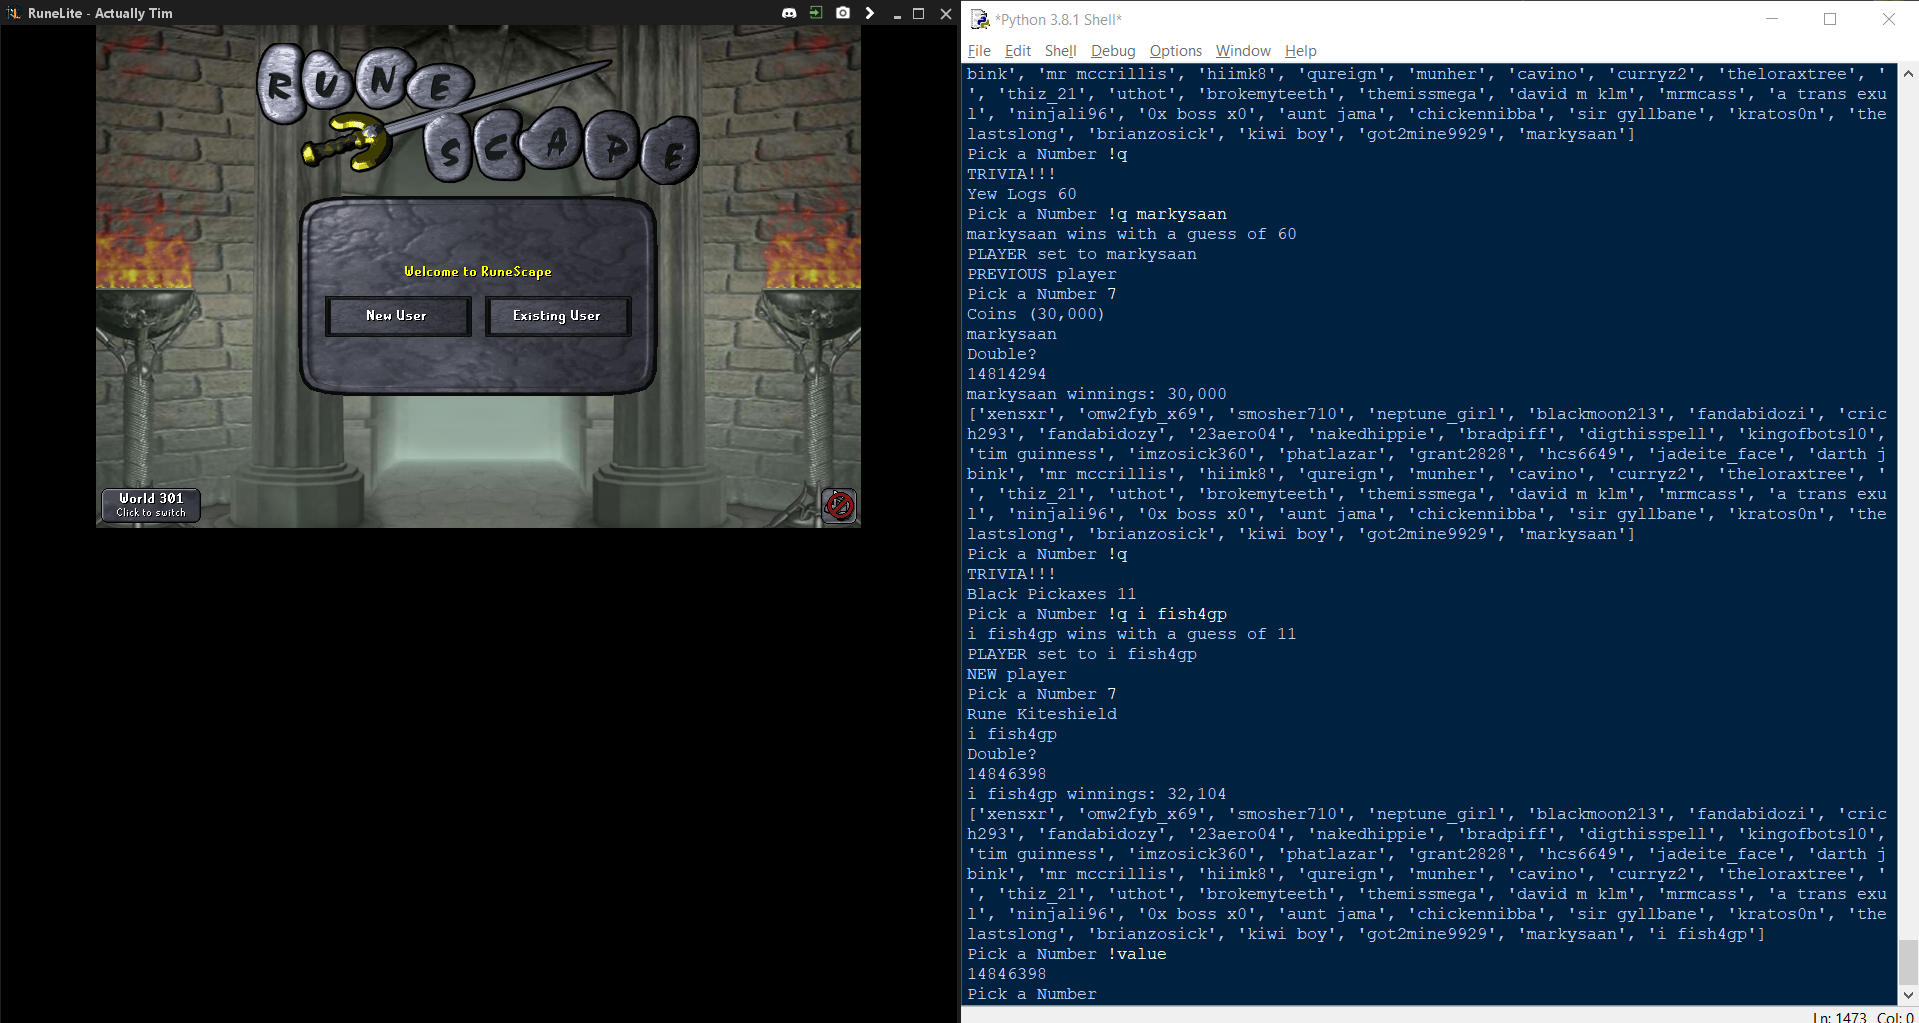Toggle the music mute icon on login screen
Image resolution: width=1919 pixels, height=1023 pixels.
click(839, 505)
